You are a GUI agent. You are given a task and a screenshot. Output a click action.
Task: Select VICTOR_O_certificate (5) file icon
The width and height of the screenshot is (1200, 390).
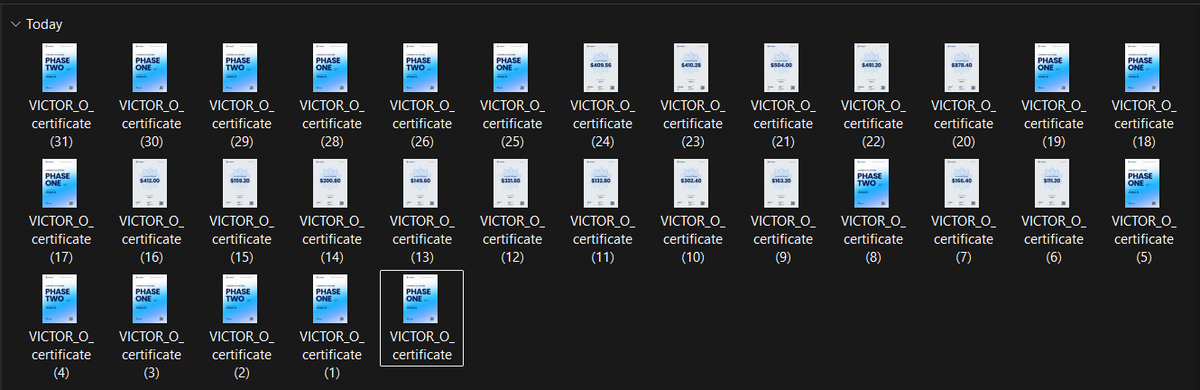click(x=1142, y=183)
